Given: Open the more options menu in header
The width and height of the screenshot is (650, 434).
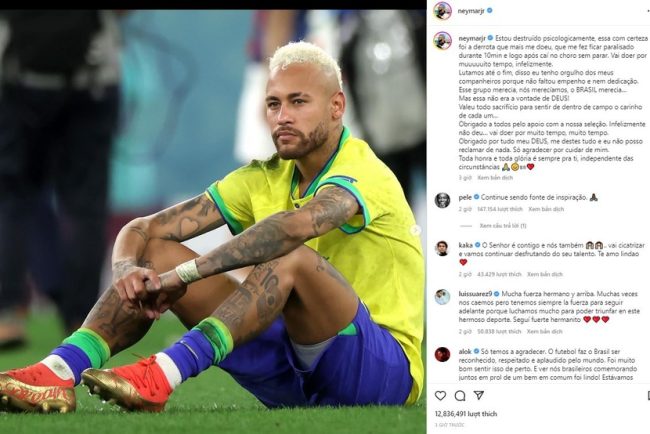Looking at the screenshot, I should pos(648,11).
